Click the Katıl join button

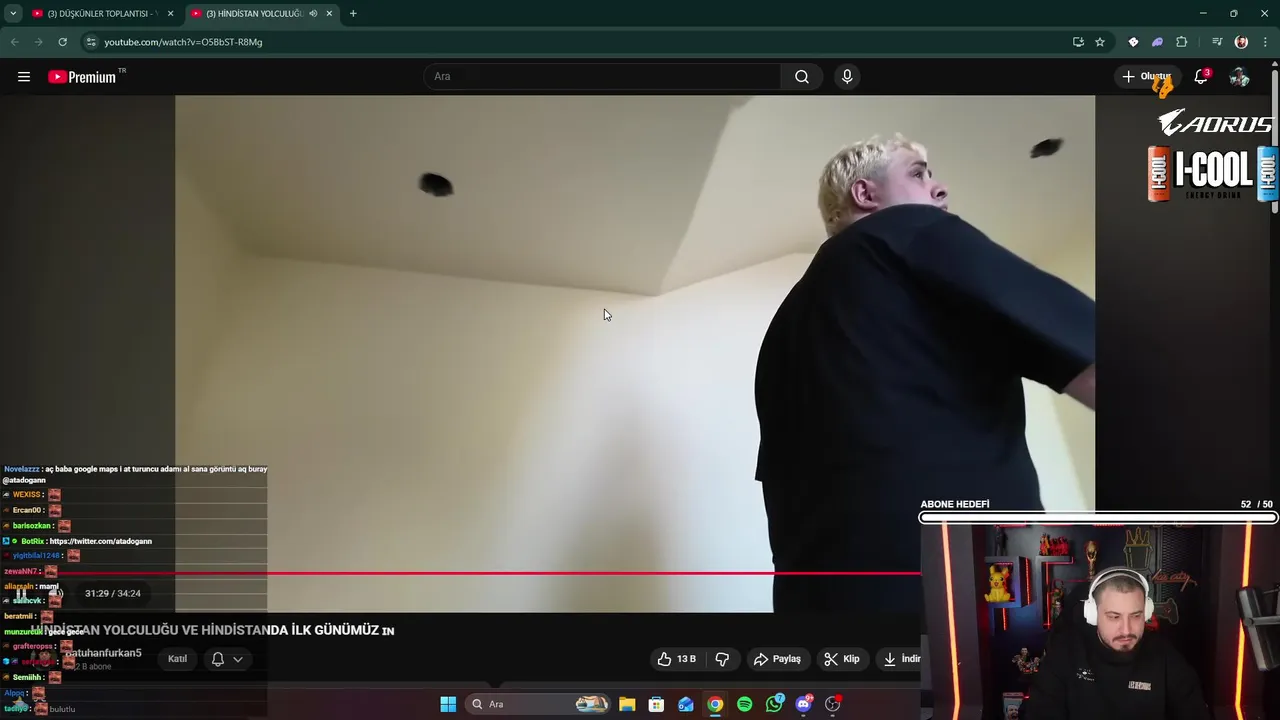(x=177, y=659)
